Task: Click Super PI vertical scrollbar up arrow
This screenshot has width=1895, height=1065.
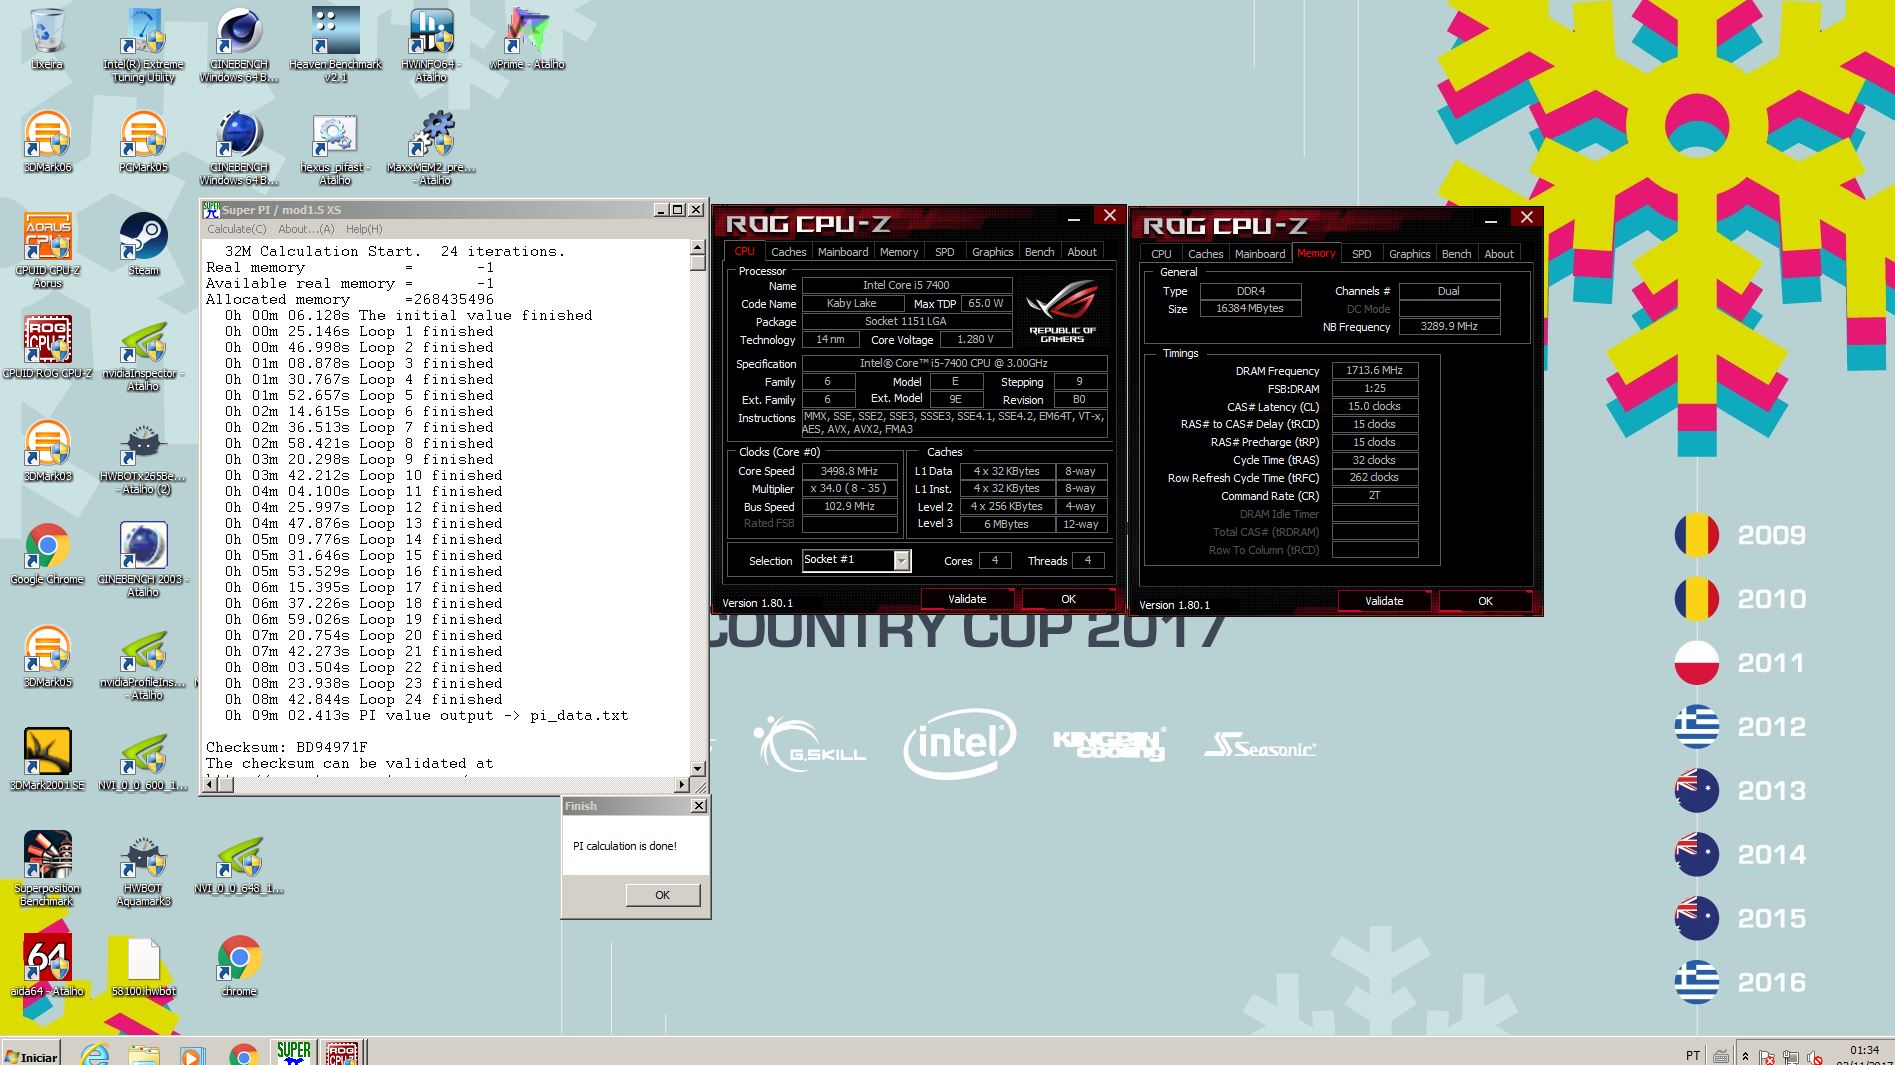Action: click(698, 246)
